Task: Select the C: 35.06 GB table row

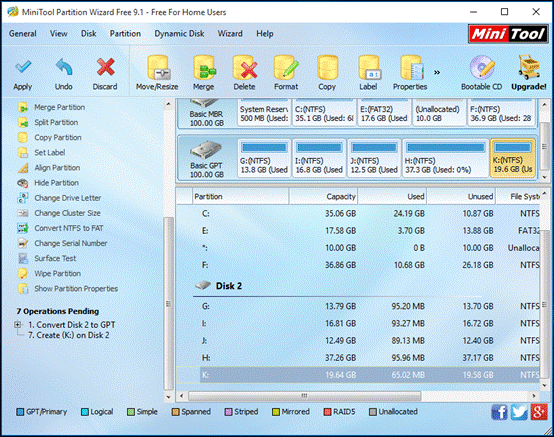Action: click(359, 214)
